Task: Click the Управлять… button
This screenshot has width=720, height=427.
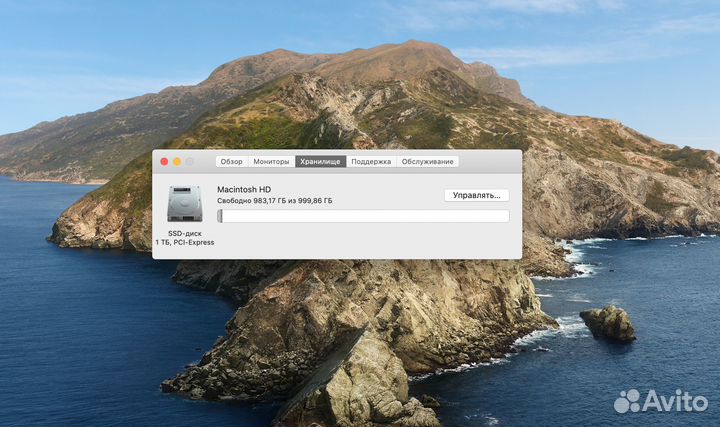Action: coord(477,195)
